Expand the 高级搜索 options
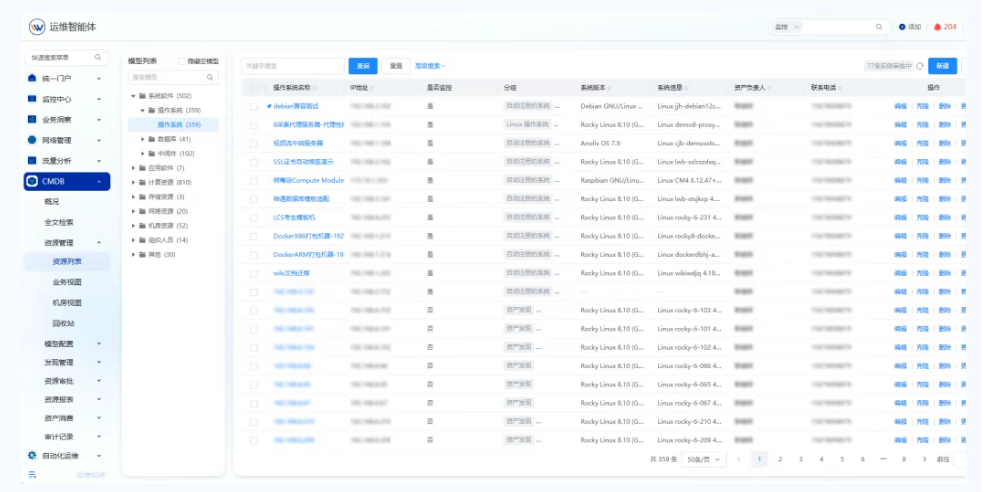This screenshot has width=987, height=492. [430, 66]
